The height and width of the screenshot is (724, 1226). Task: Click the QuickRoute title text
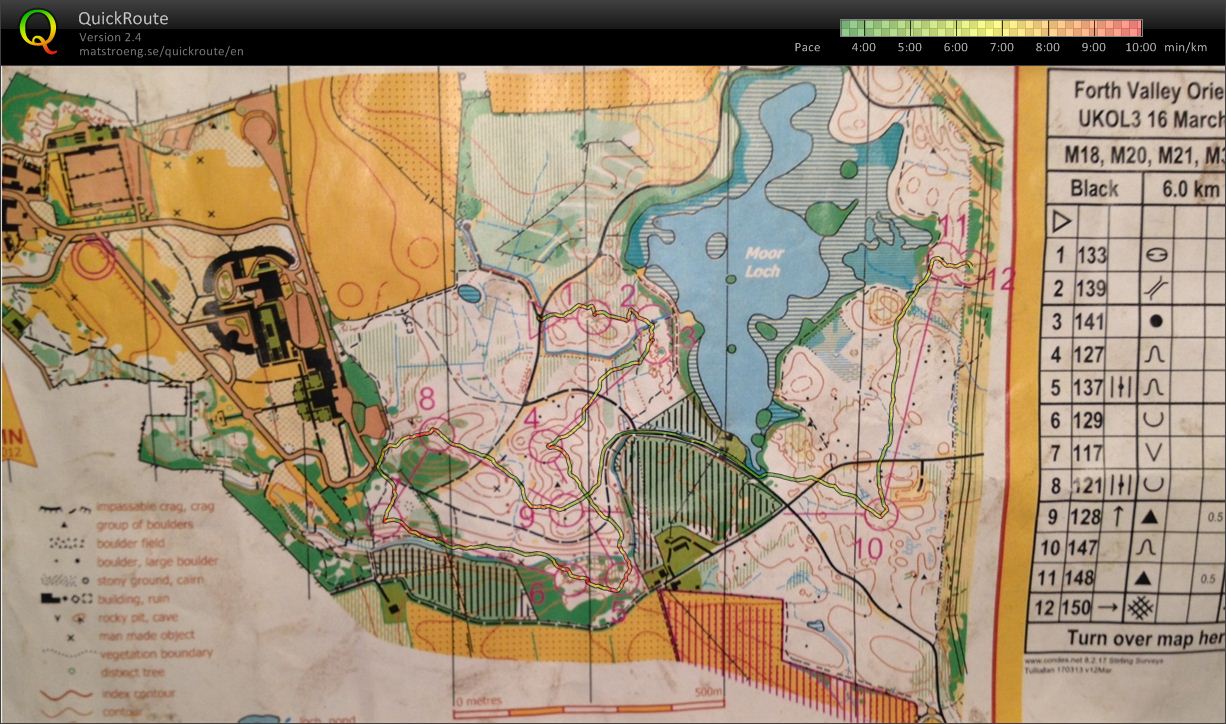[123, 19]
